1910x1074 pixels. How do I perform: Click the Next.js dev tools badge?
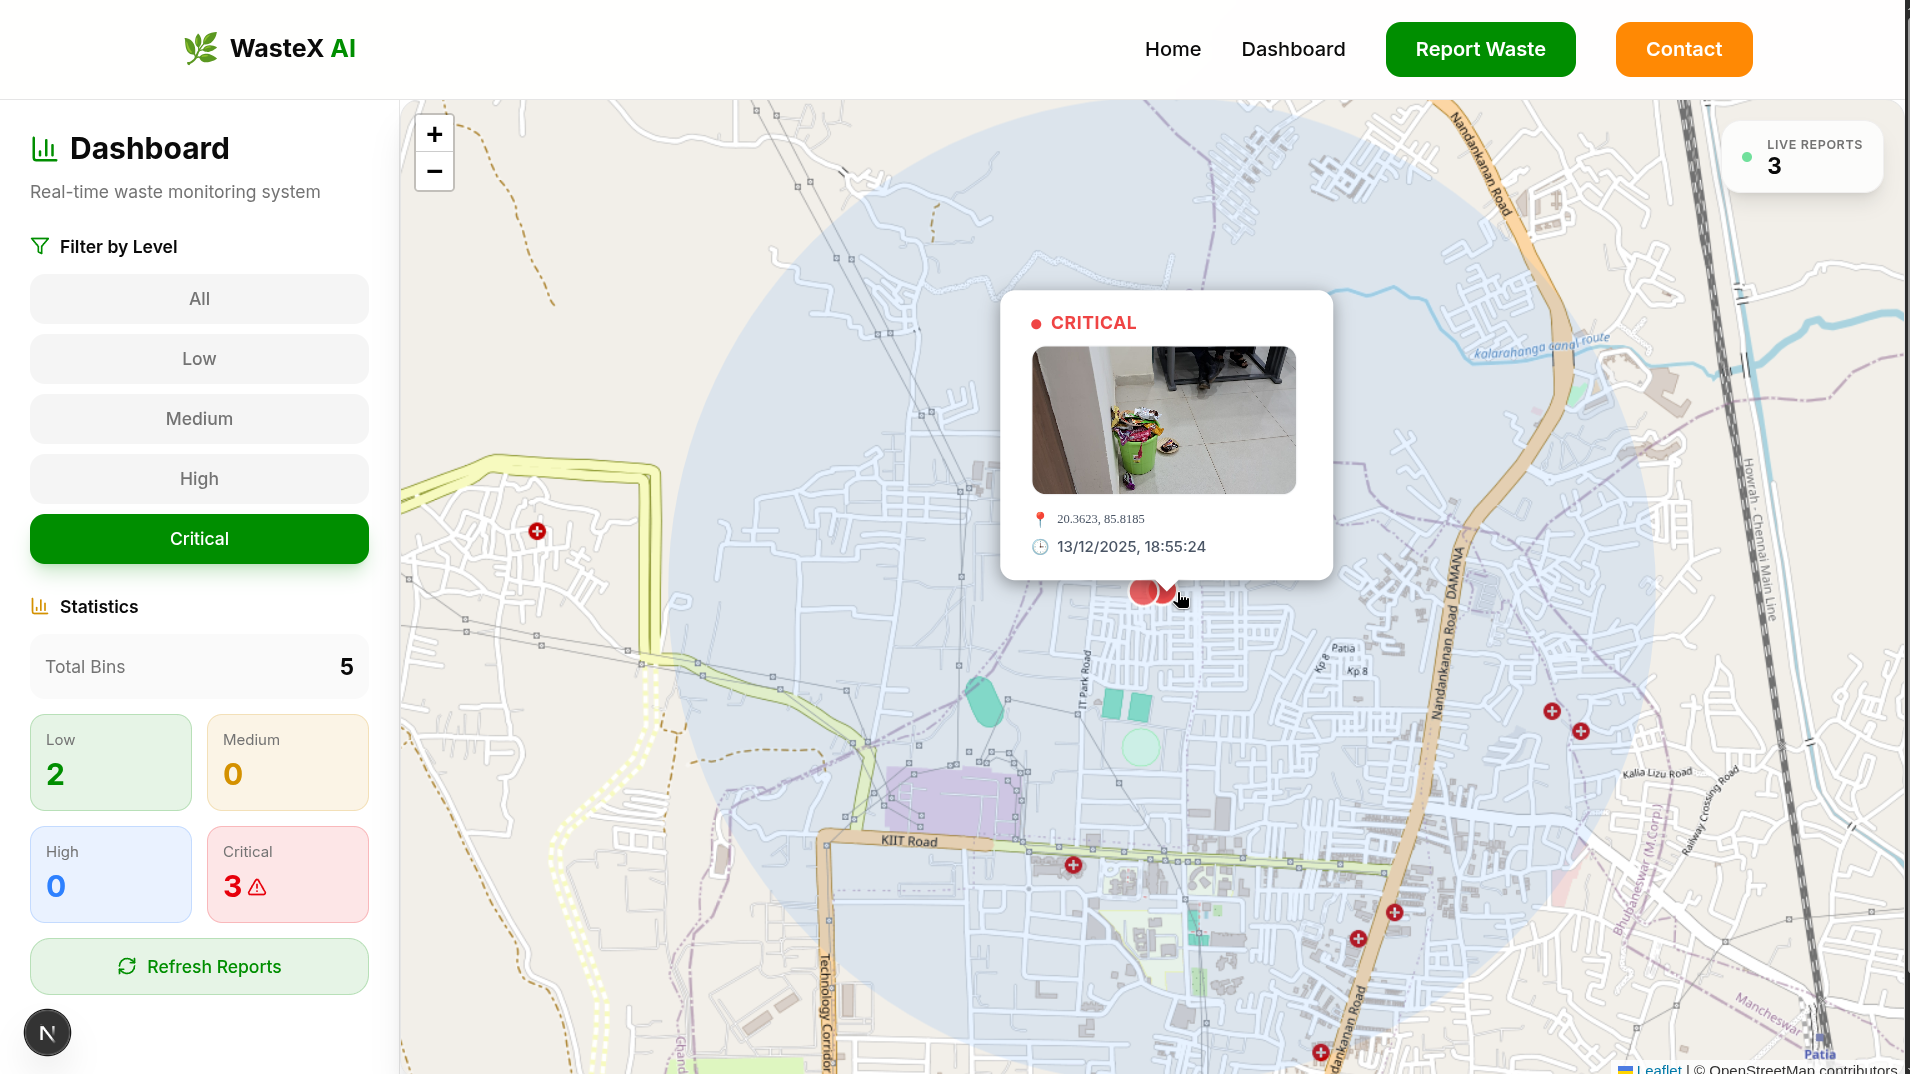coord(47,1033)
